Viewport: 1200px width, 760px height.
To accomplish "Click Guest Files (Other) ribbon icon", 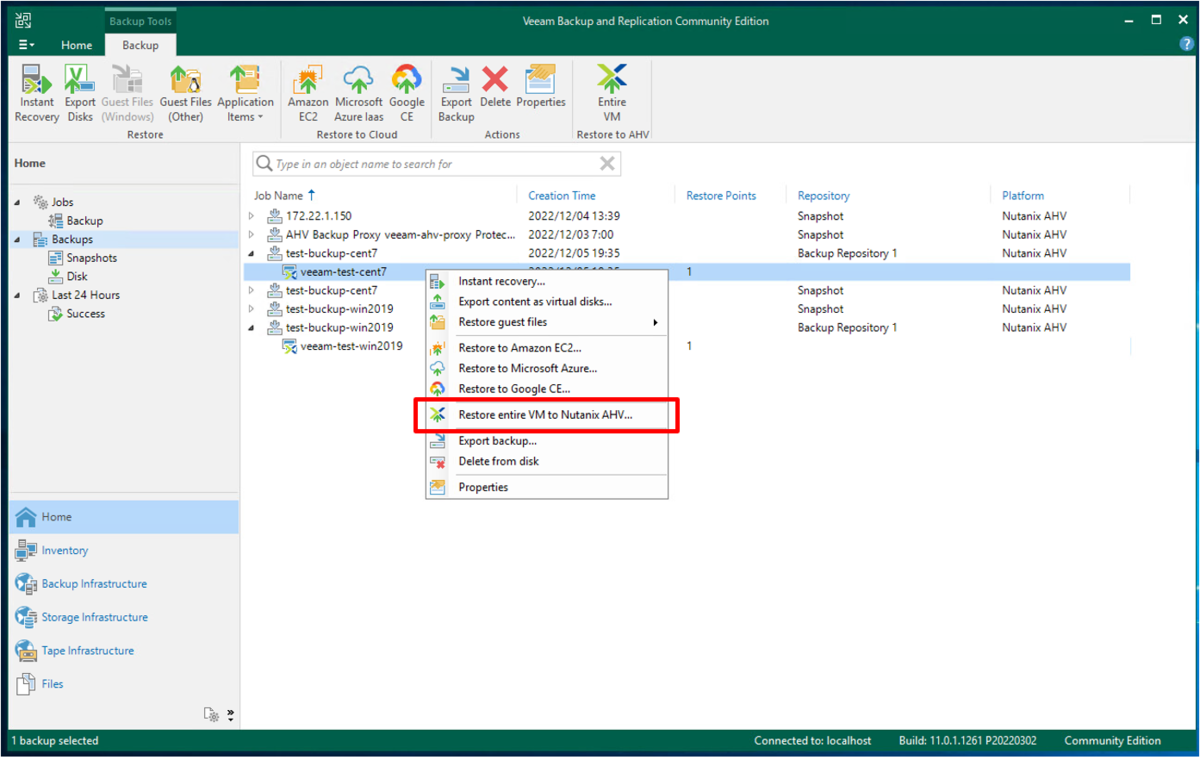I will coord(186,94).
